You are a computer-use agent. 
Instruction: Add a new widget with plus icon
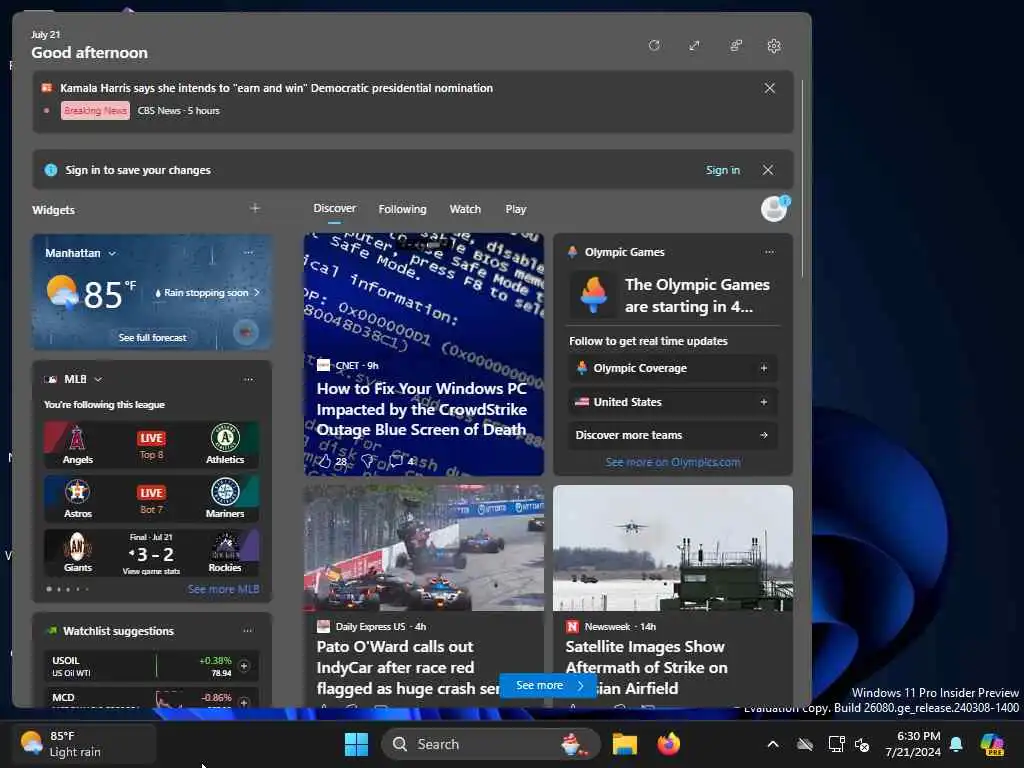coord(255,208)
